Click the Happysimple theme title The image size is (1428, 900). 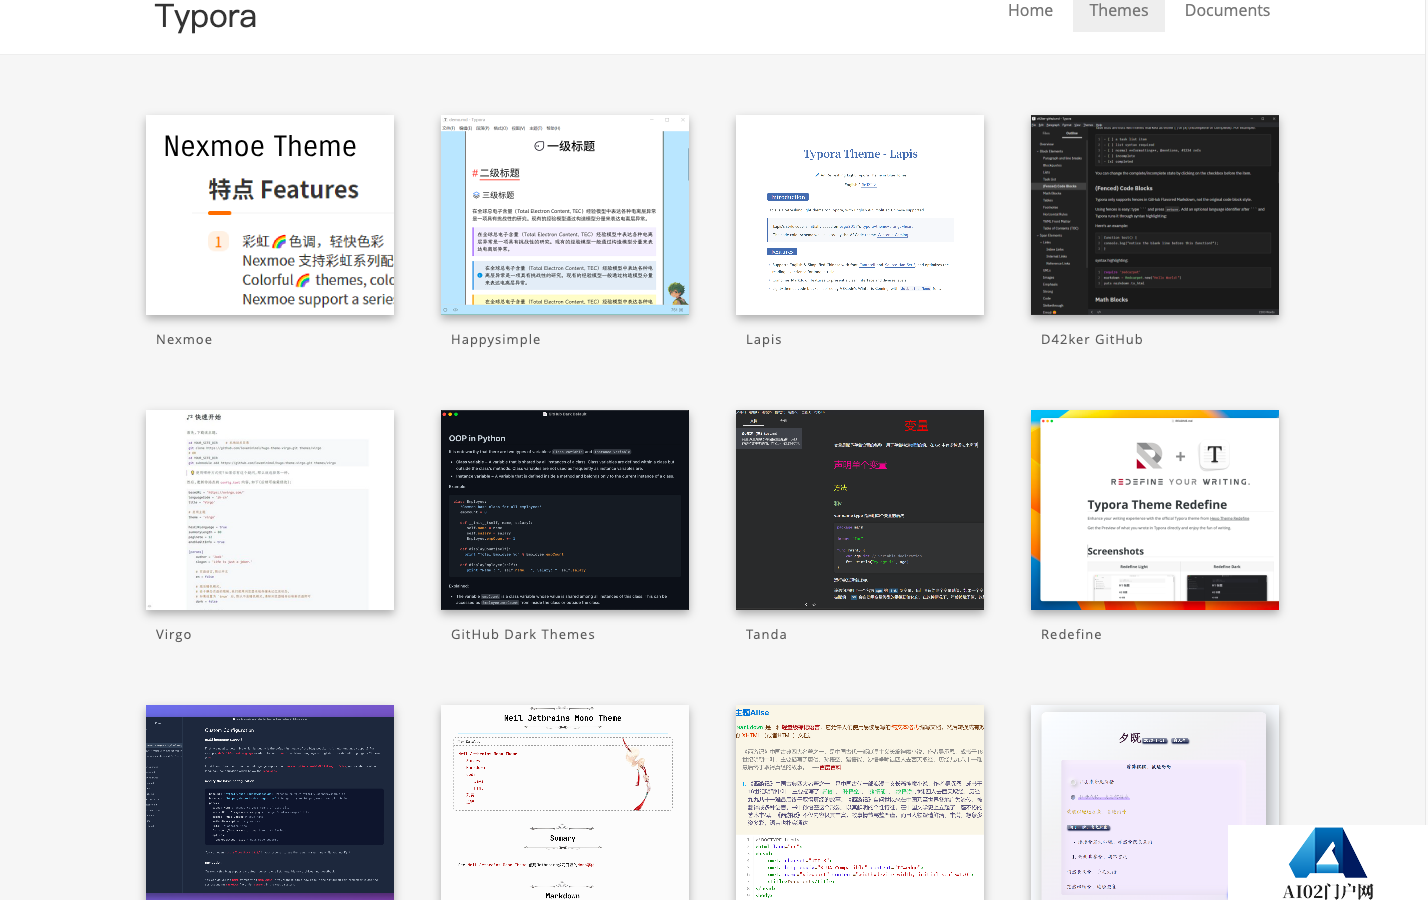pyautogui.click(x=496, y=340)
